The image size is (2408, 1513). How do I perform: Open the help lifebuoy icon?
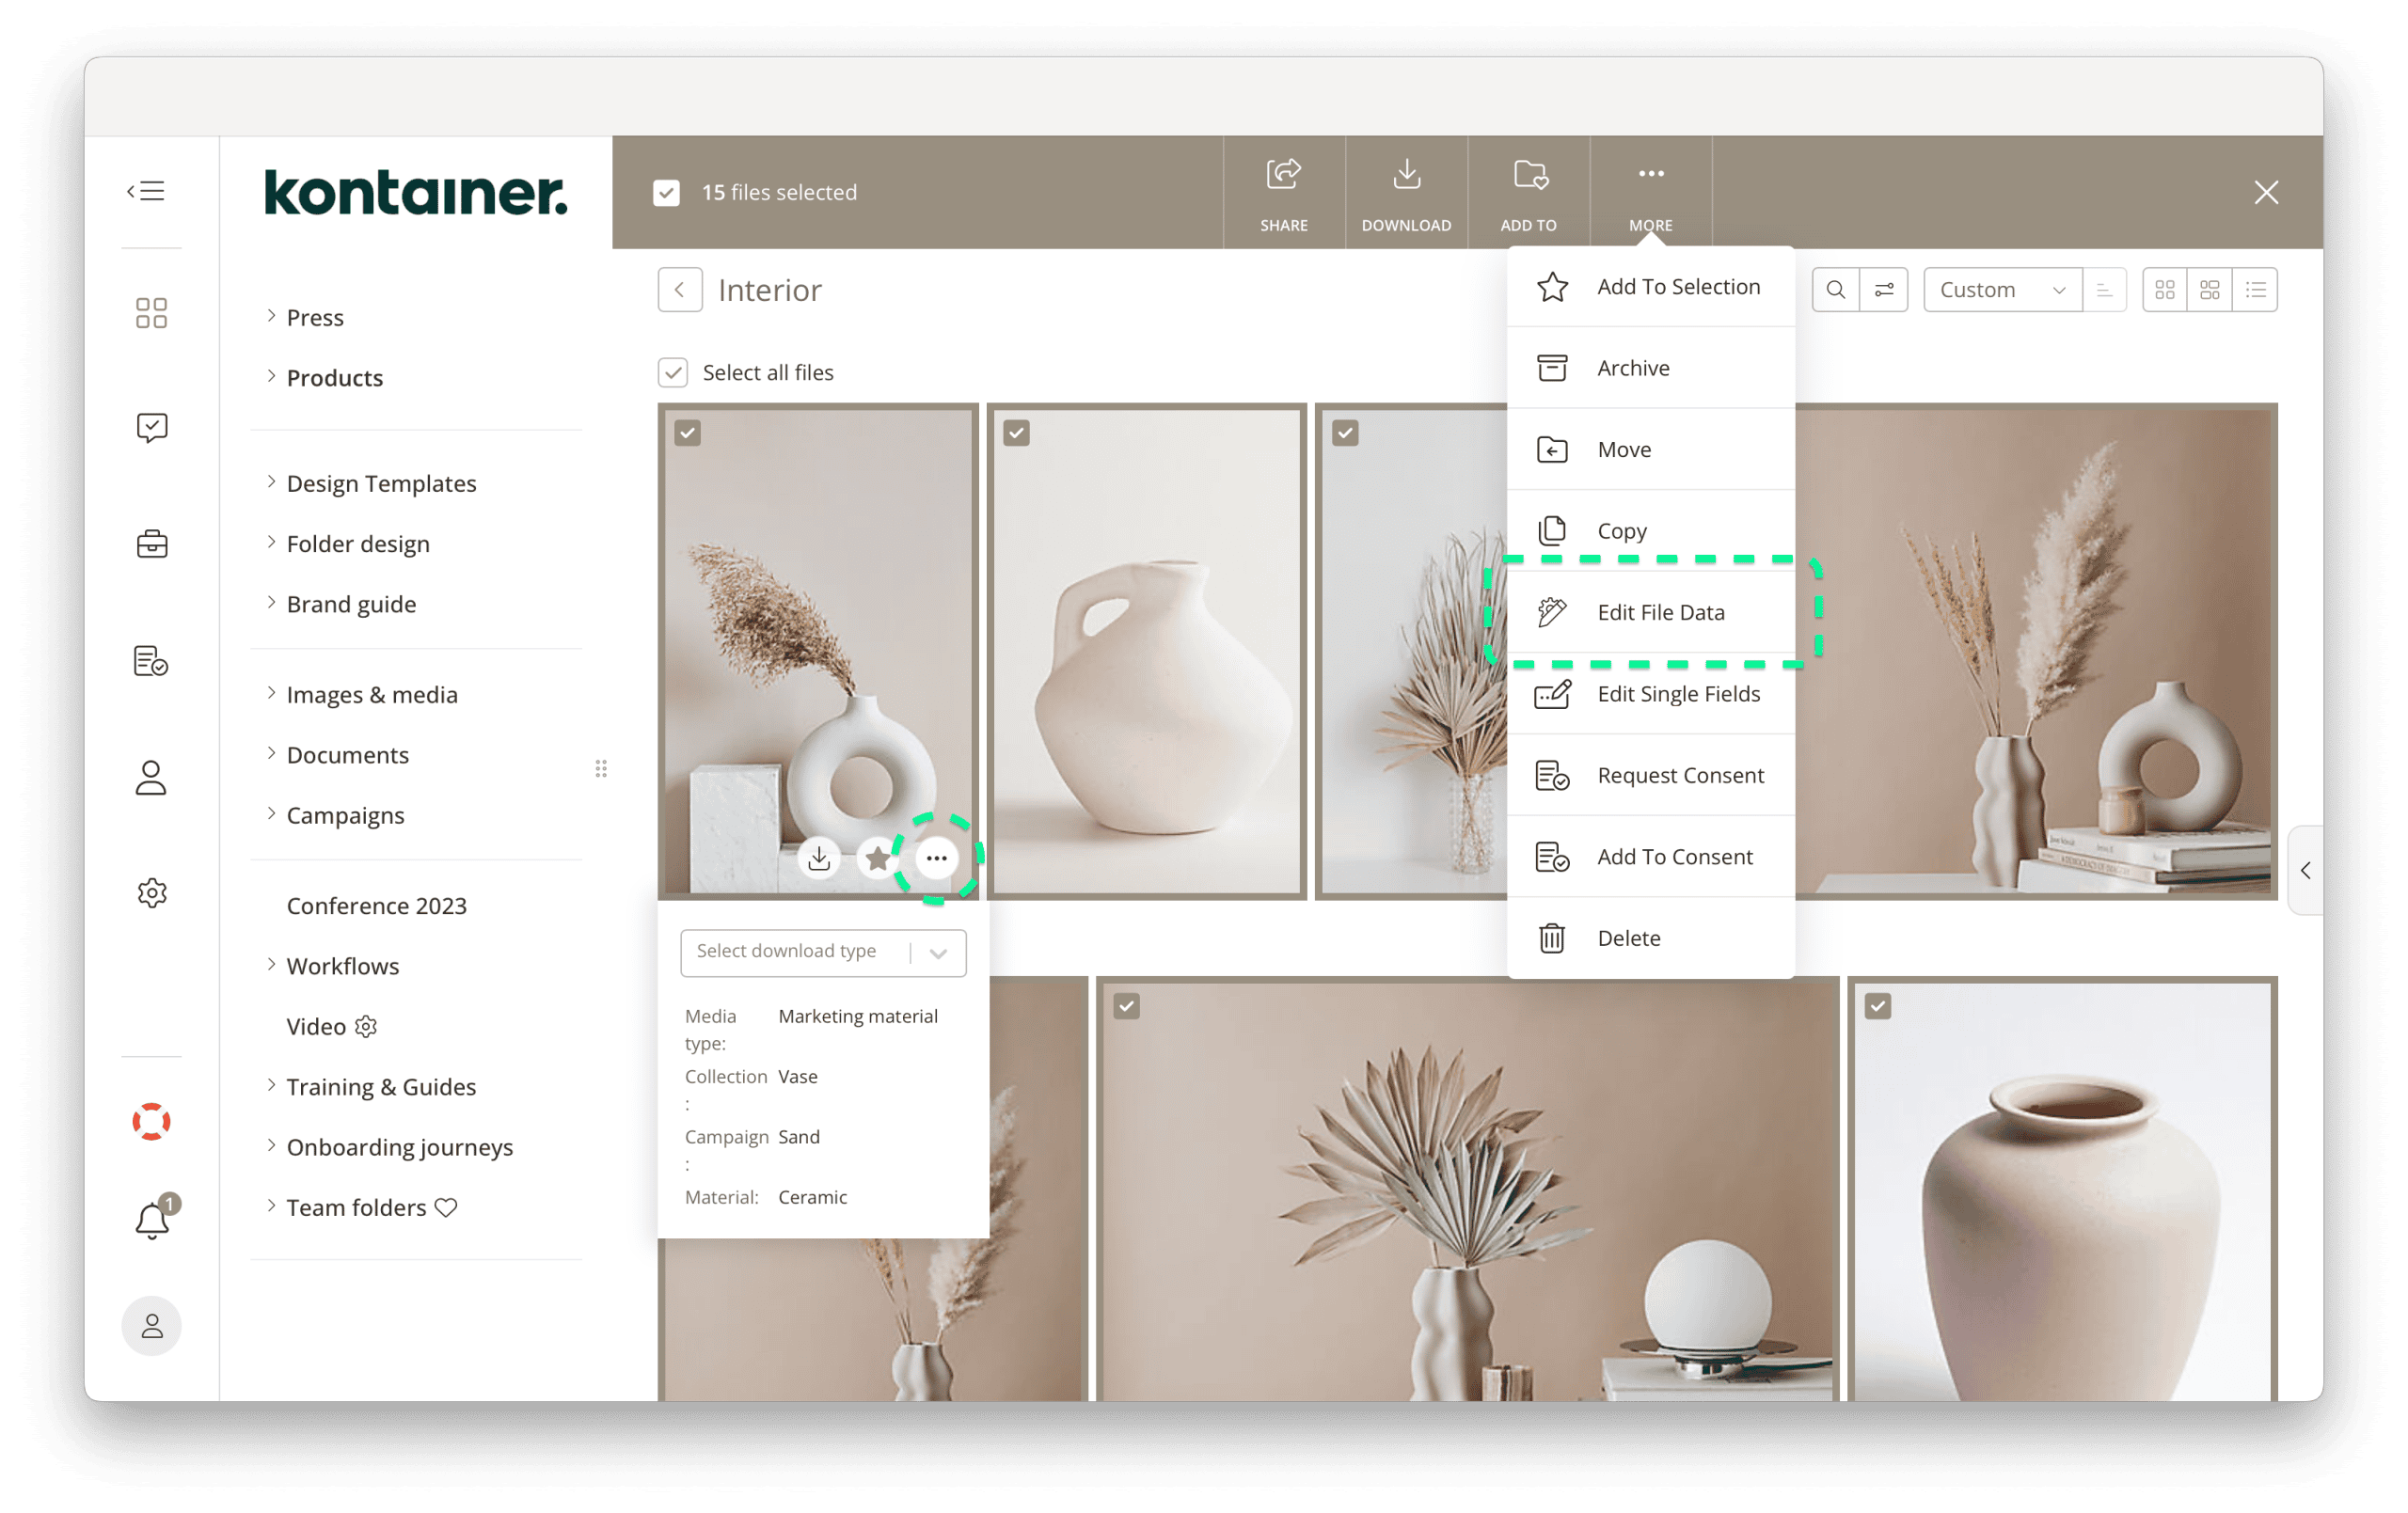pyautogui.click(x=151, y=1121)
